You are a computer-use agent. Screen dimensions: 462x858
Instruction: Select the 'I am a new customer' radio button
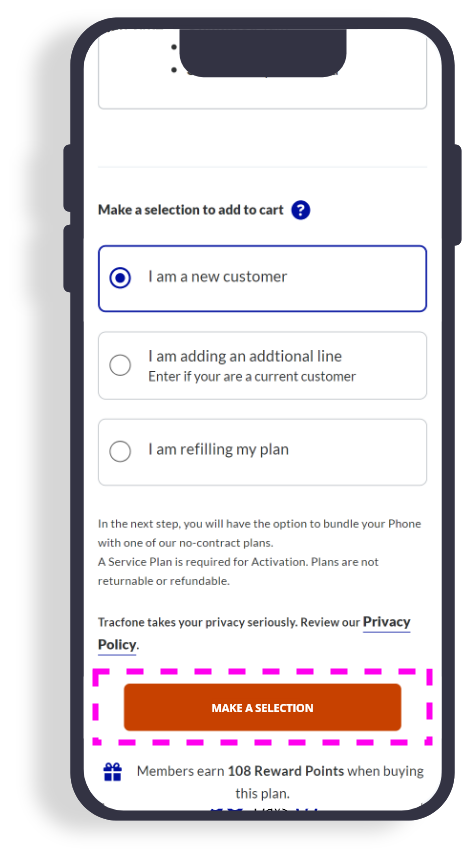[120, 278]
